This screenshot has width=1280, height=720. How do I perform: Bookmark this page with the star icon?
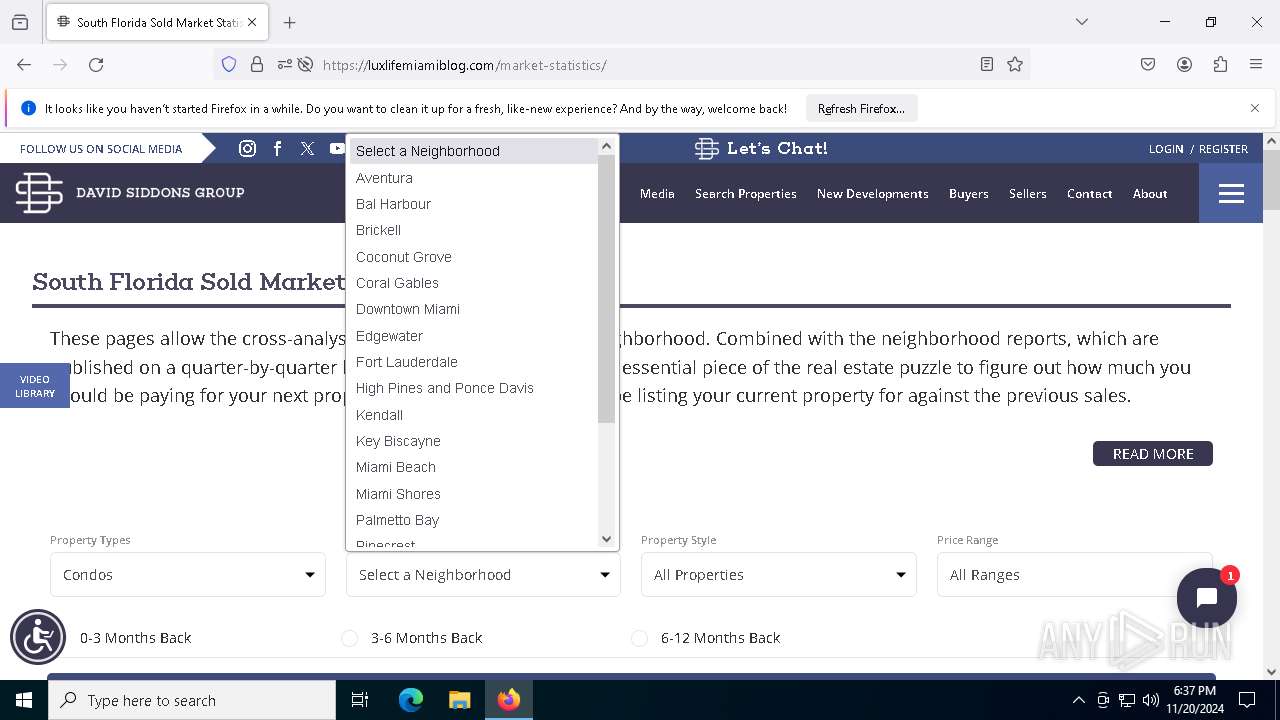point(1015,64)
